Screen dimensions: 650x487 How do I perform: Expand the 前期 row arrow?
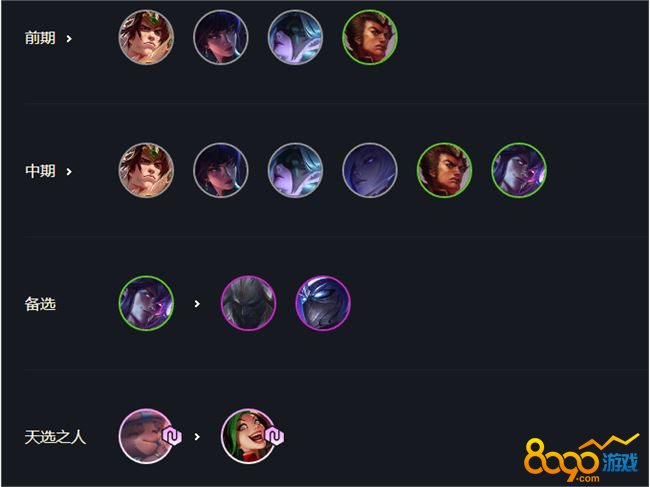(x=69, y=39)
